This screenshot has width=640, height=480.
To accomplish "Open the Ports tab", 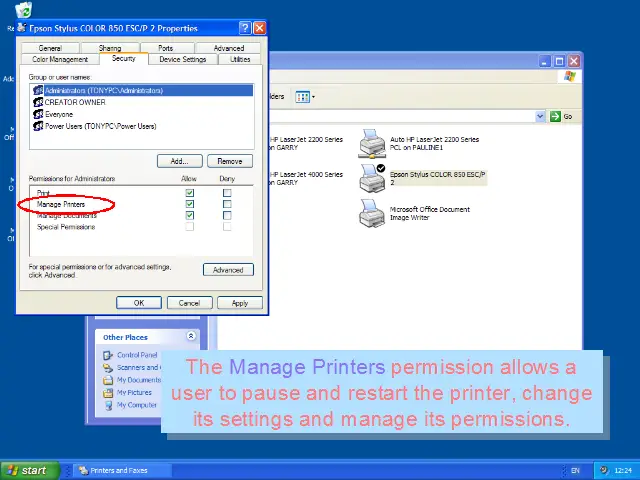I will pos(166,48).
